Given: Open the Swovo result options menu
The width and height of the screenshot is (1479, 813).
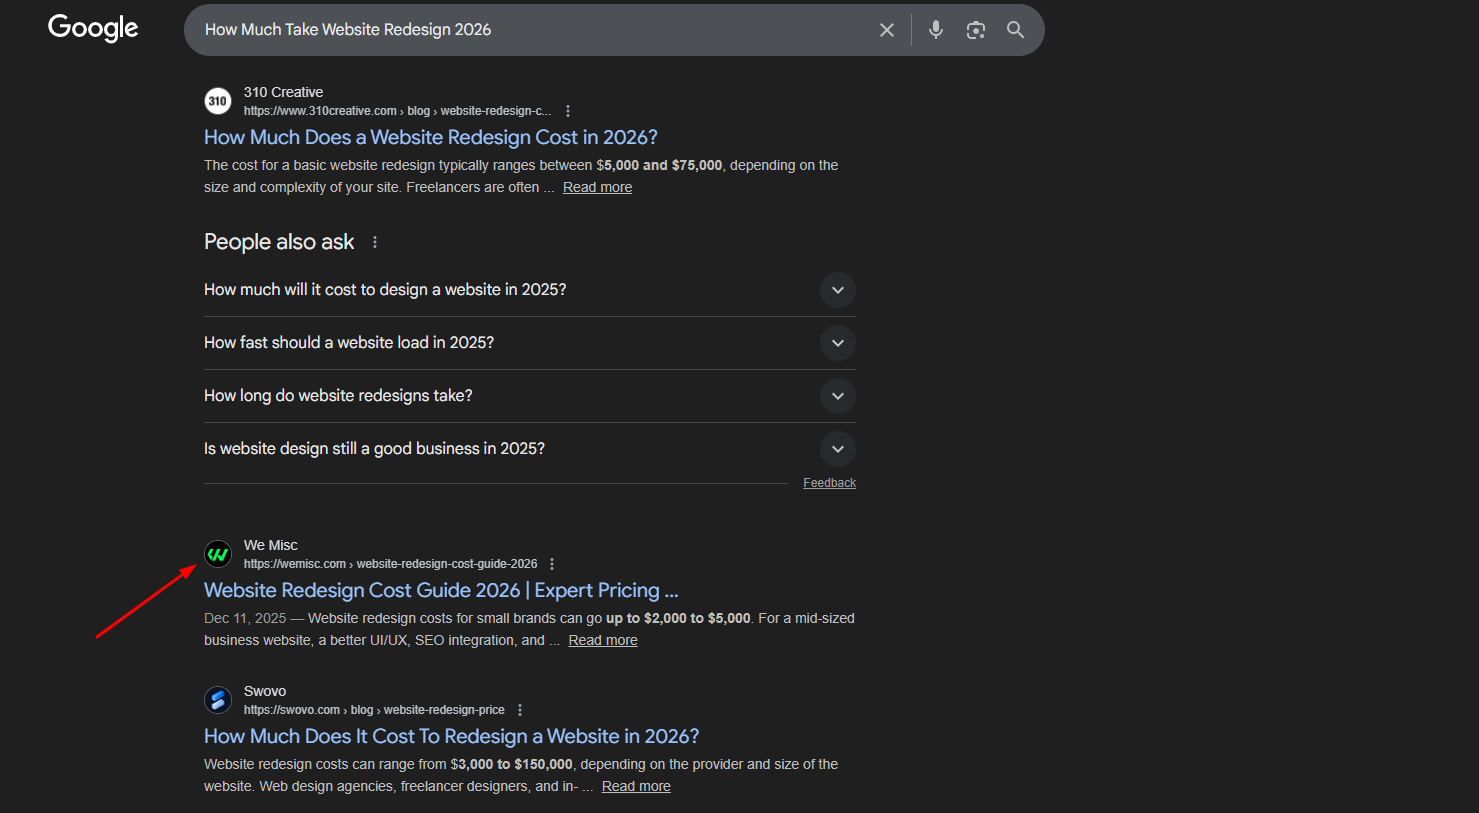Looking at the screenshot, I should (x=520, y=710).
